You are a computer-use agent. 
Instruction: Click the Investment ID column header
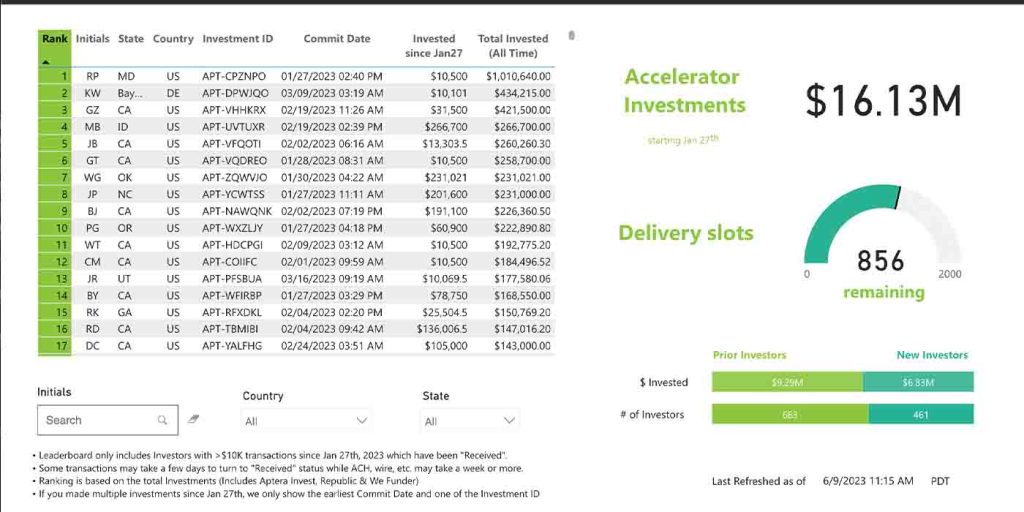237,39
